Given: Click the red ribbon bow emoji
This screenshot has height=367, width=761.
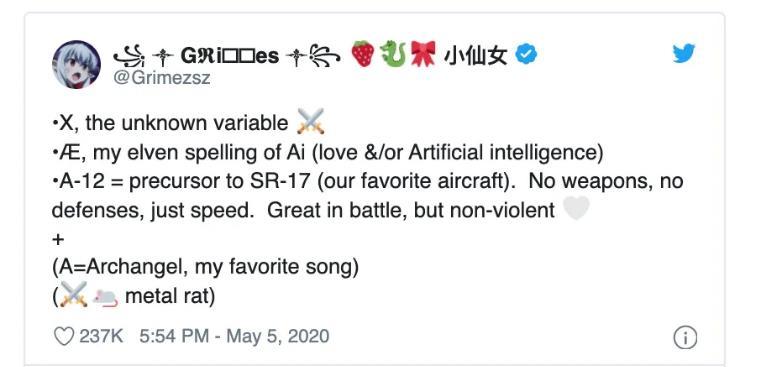Looking at the screenshot, I should point(423,53).
